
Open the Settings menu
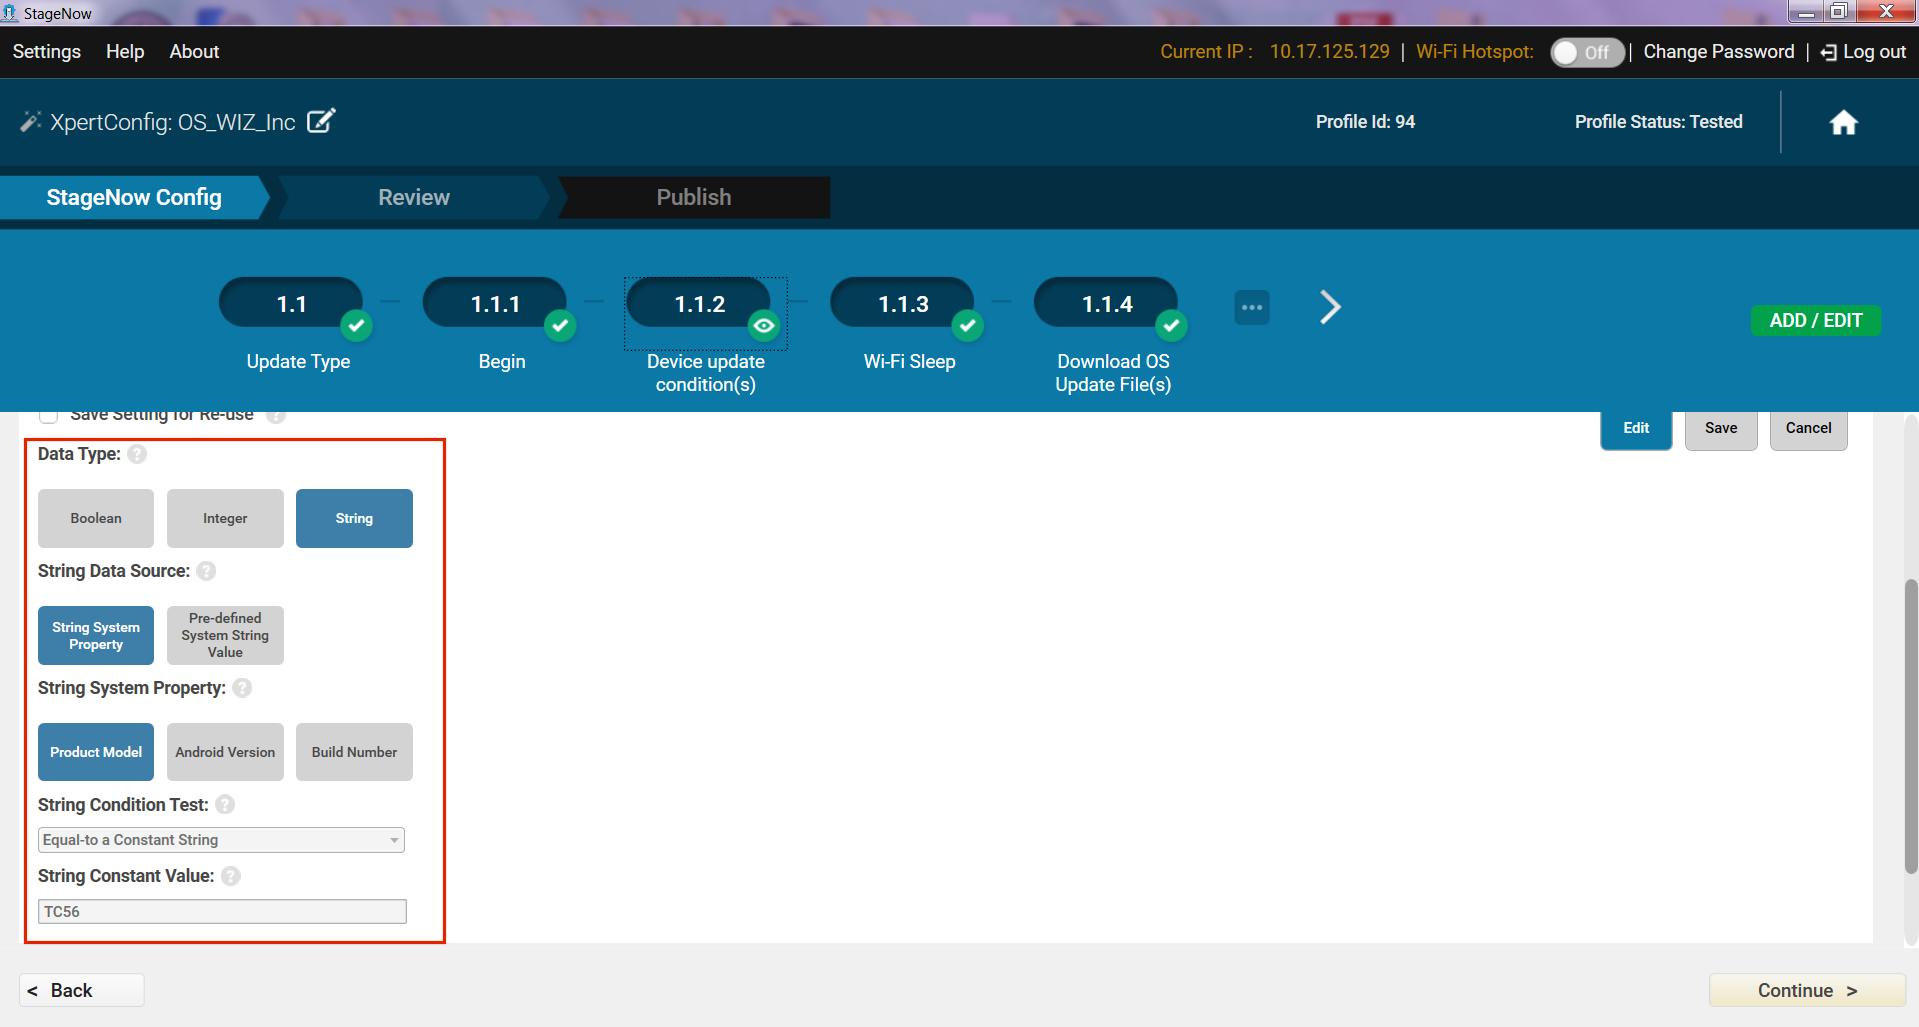[x=47, y=52]
